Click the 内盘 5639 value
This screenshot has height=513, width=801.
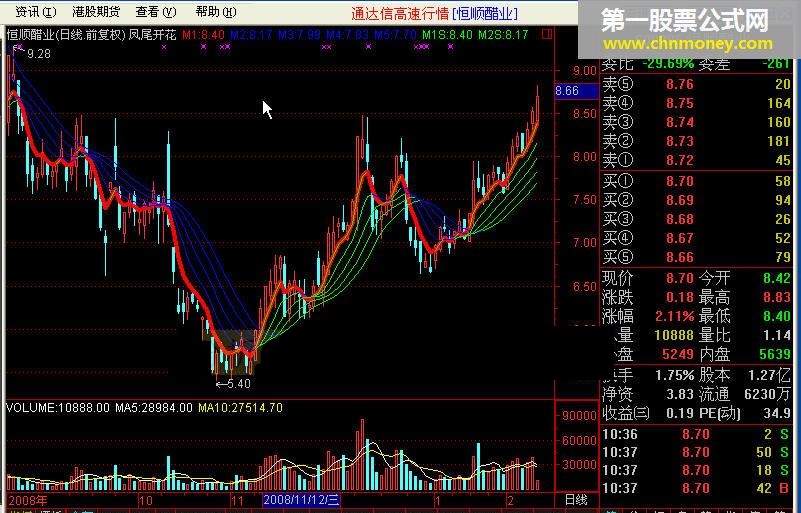[x=775, y=354]
